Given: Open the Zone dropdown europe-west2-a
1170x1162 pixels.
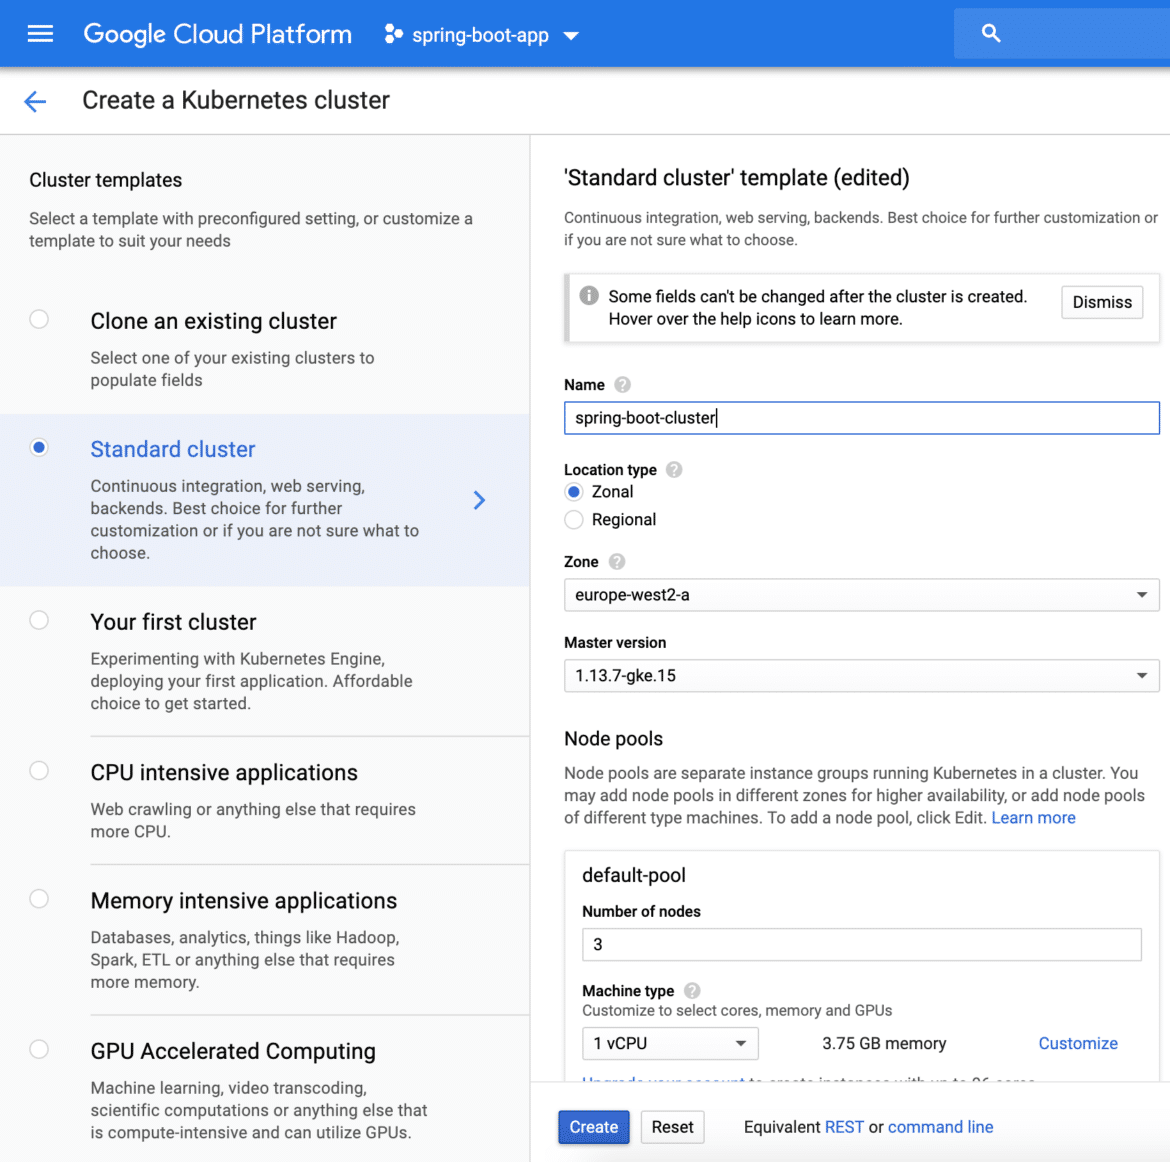Looking at the screenshot, I should [x=861, y=595].
